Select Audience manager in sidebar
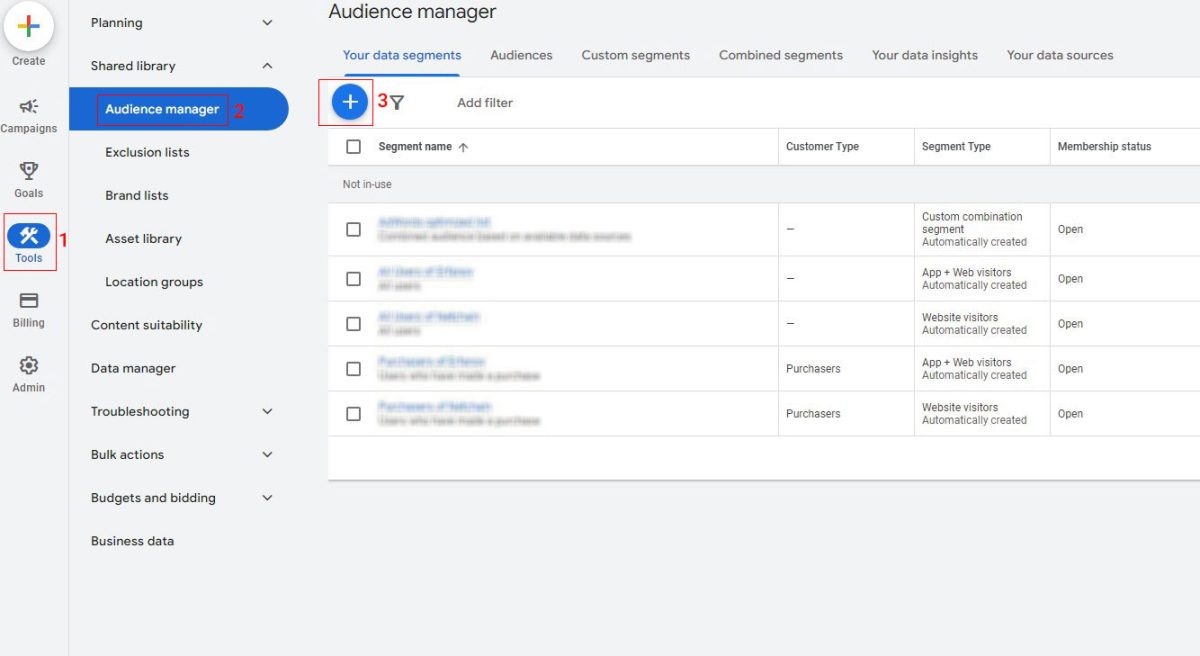Screen dimensions: 1200x656 point(179,109)
